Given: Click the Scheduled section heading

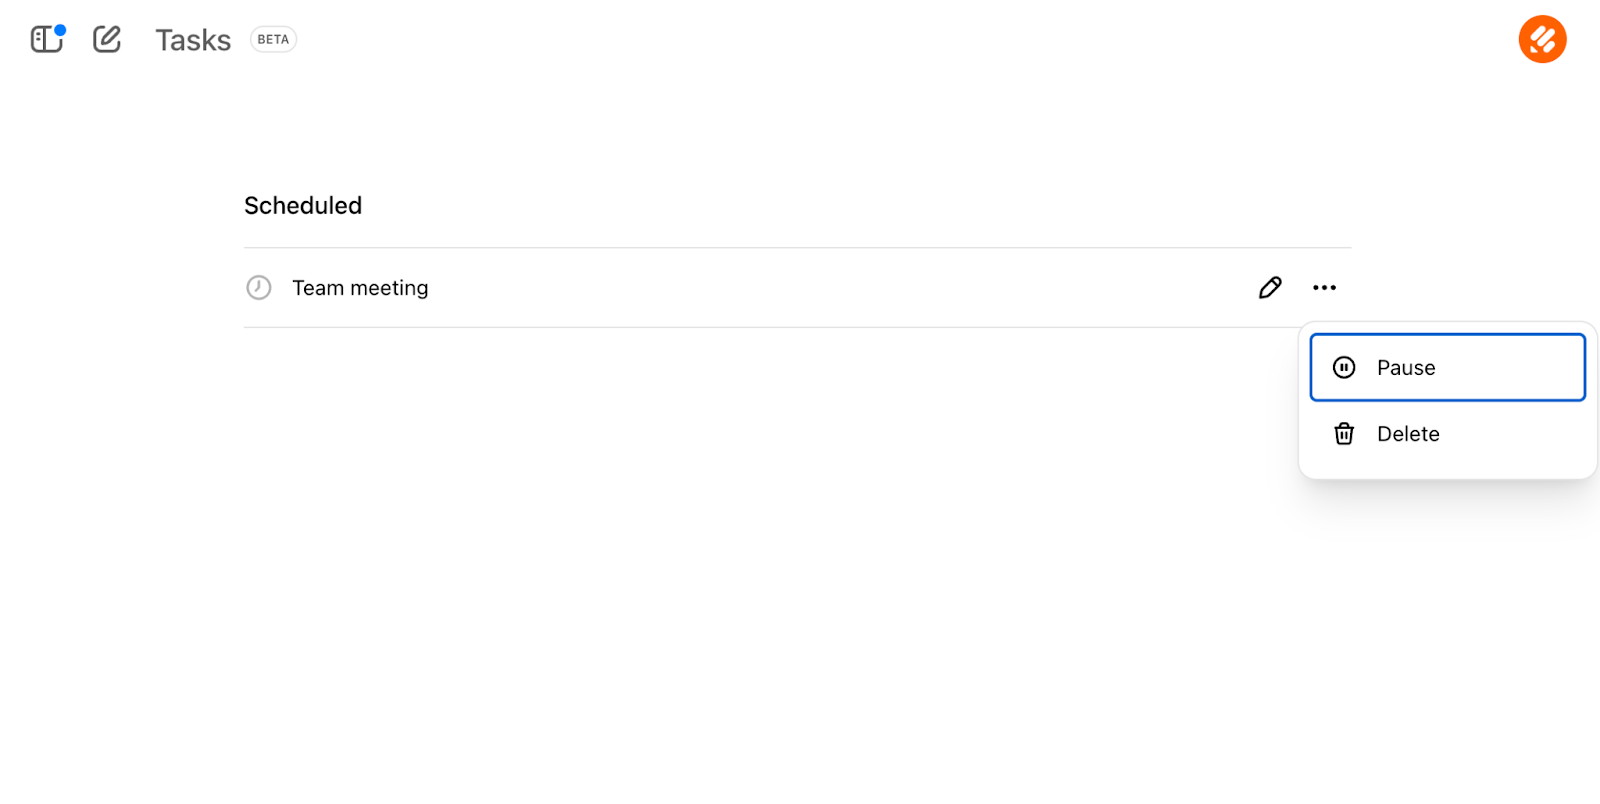Looking at the screenshot, I should tap(303, 206).
